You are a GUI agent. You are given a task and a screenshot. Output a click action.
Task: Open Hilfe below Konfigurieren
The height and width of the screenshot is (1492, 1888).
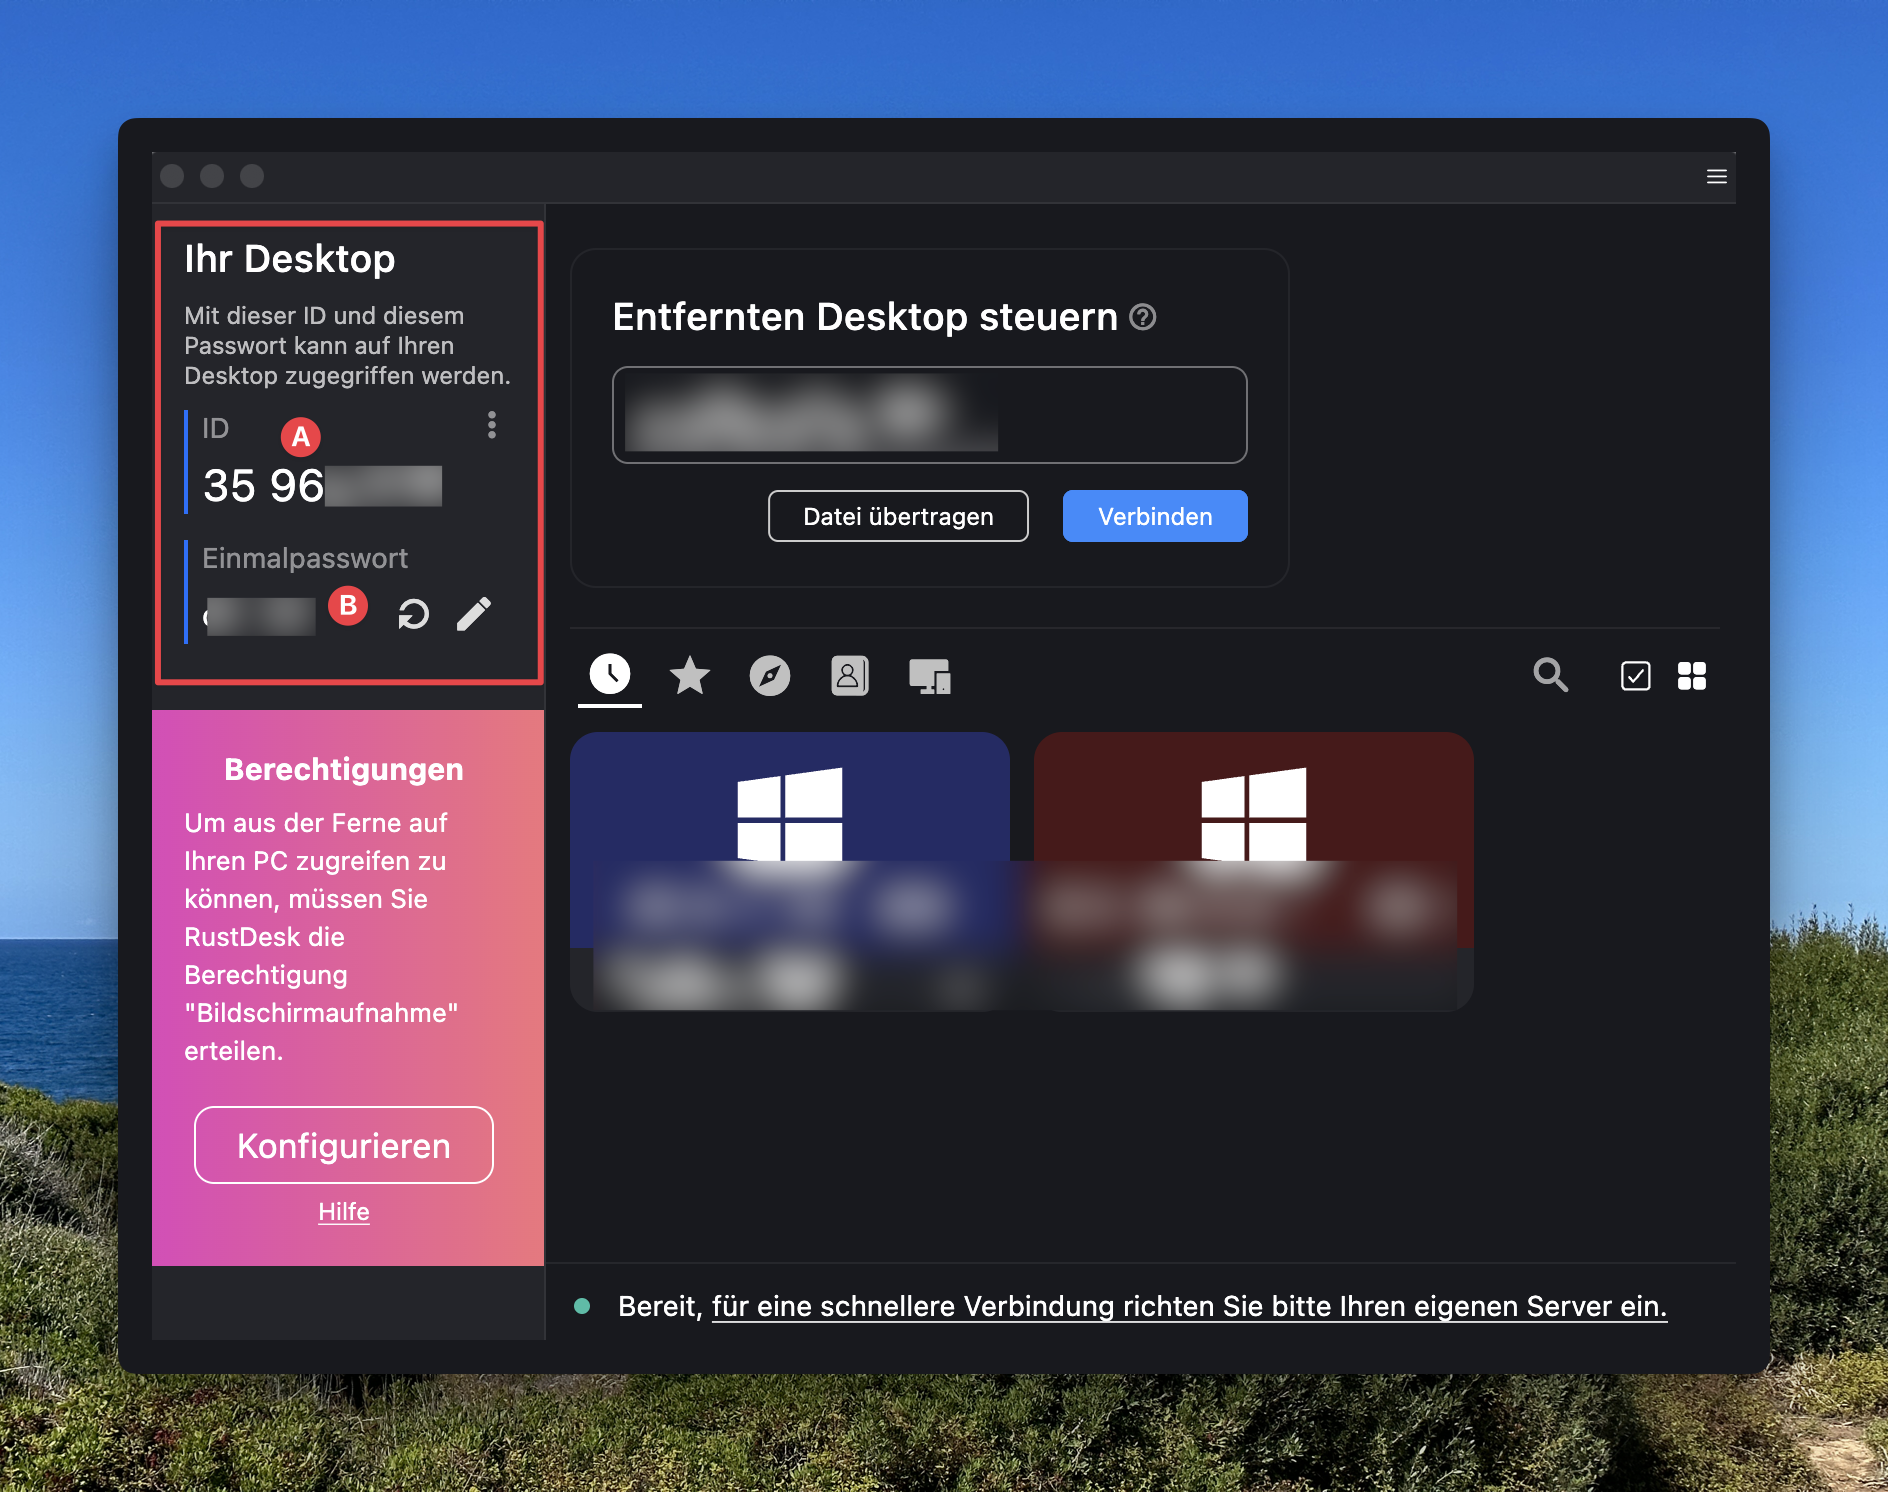(343, 1211)
